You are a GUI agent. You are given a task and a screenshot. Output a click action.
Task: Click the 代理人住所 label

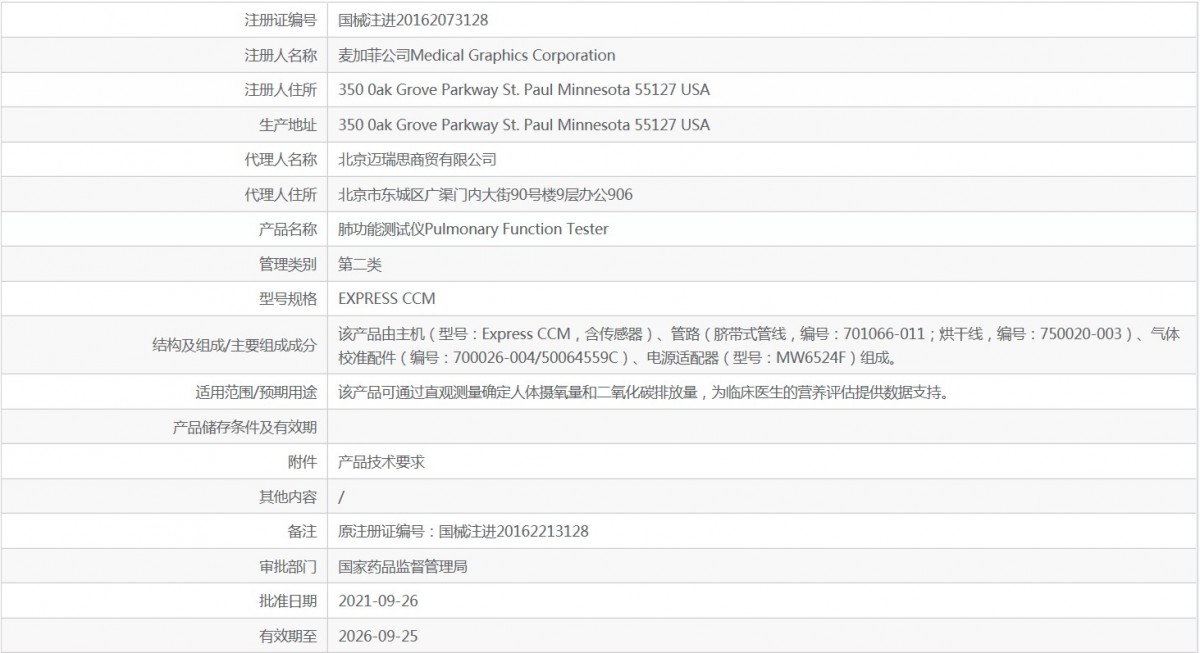281,194
